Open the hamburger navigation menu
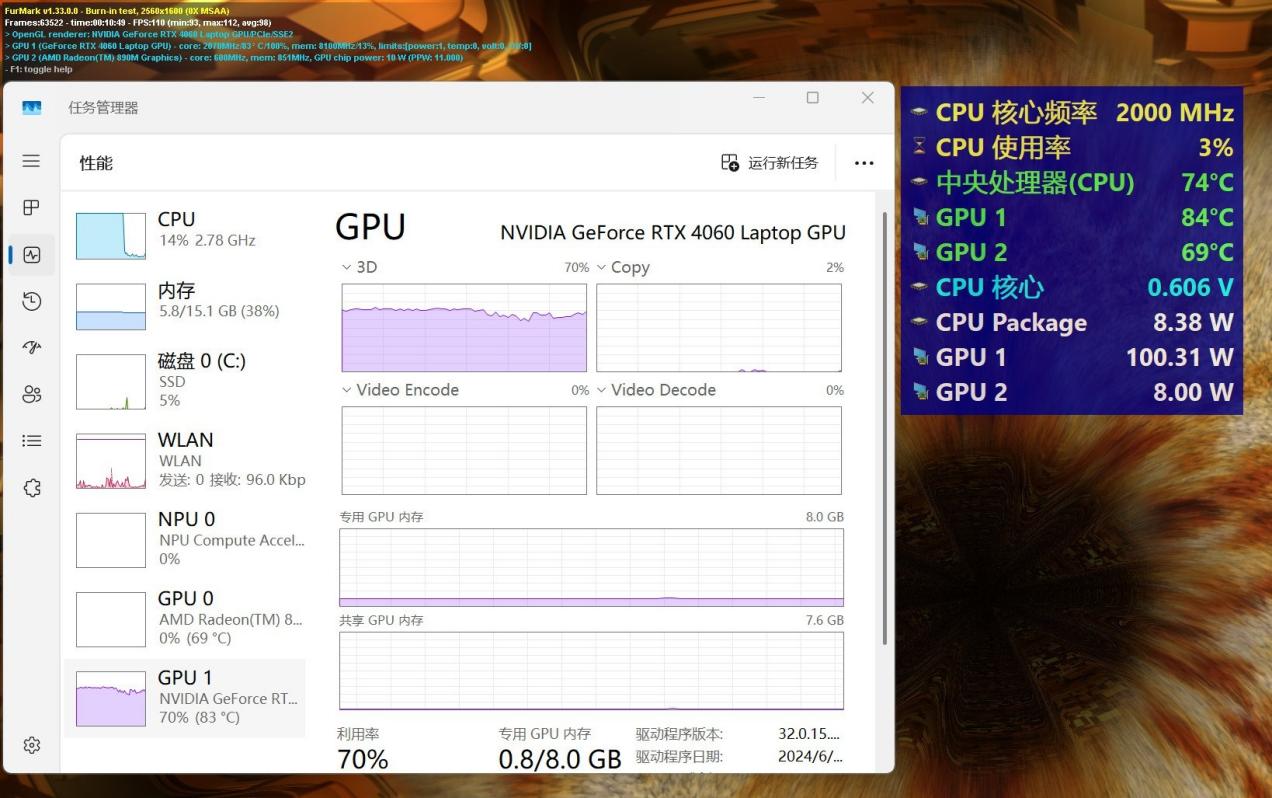The width and height of the screenshot is (1272, 798). coord(31,161)
